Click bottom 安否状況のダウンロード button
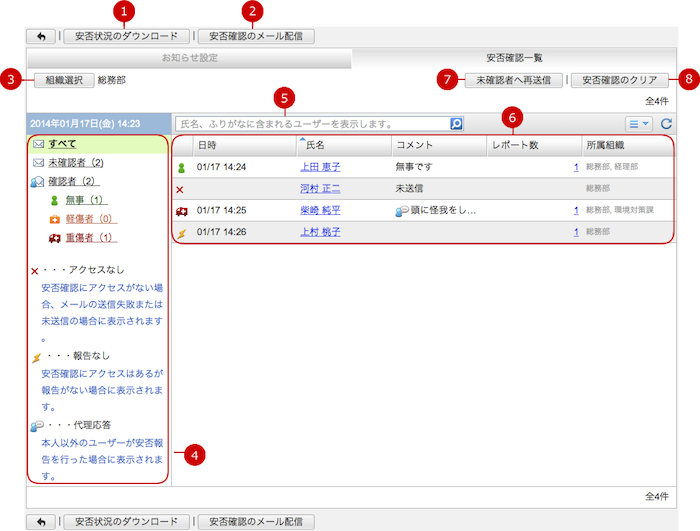The height and width of the screenshot is (531, 700). (126, 522)
